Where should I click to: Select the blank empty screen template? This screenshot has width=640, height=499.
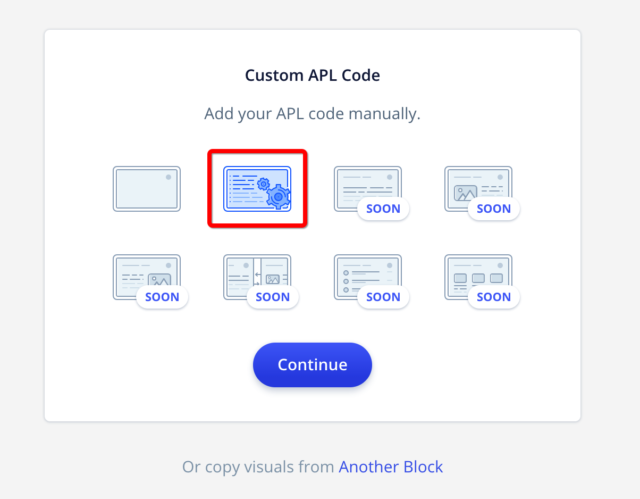pos(147,189)
